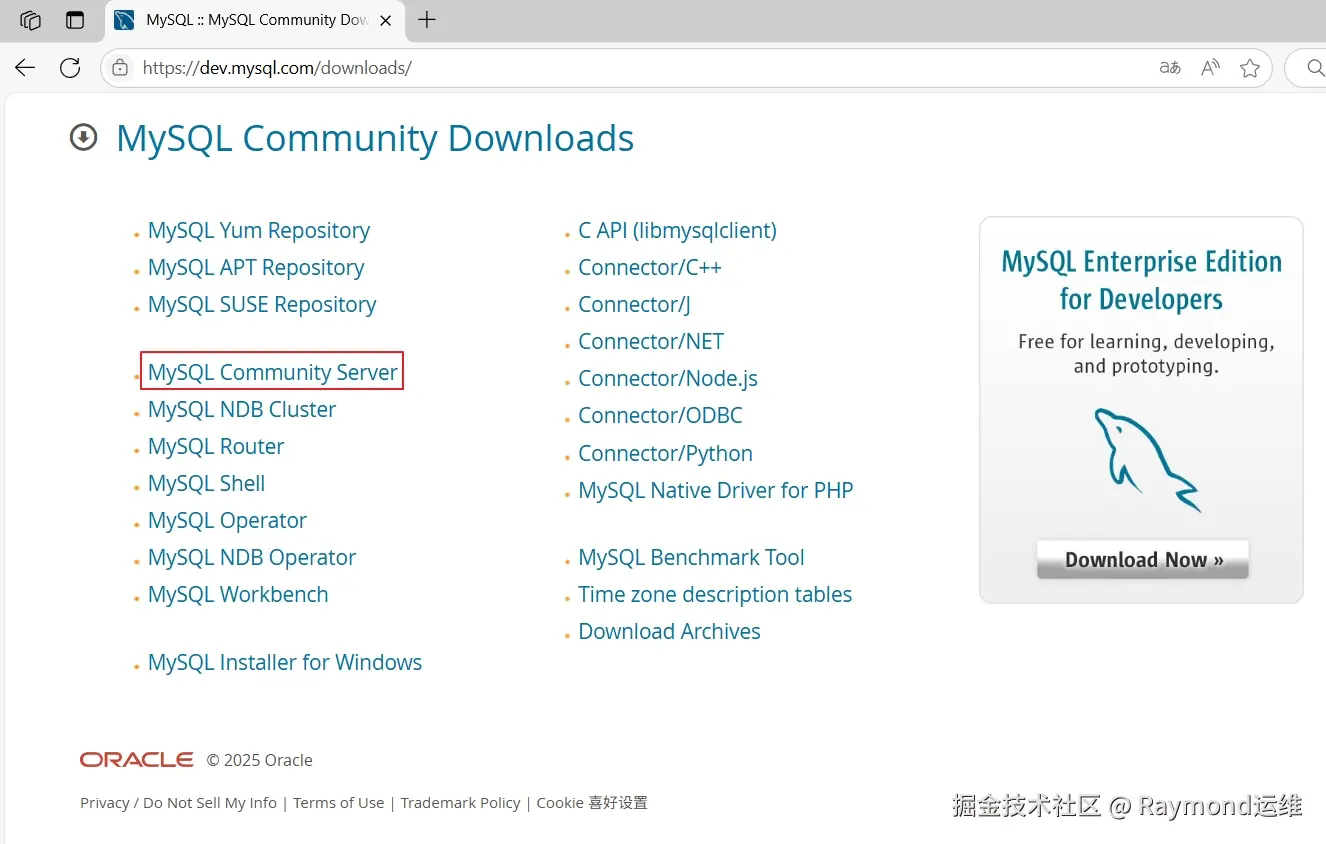
Task: Open Connector/NET link
Action: pos(651,341)
